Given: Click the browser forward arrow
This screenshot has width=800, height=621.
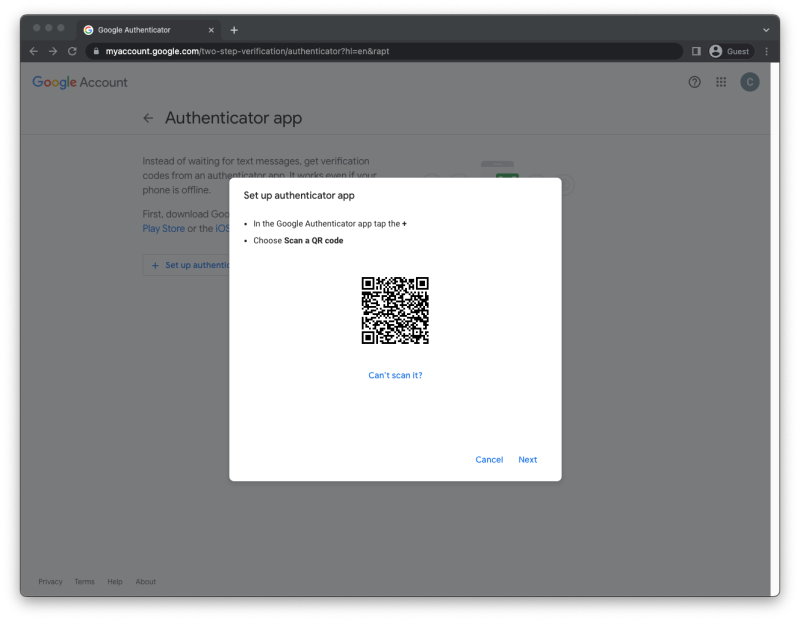Looking at the screenshot, I should pyautogui.click(x=53, y=51).
